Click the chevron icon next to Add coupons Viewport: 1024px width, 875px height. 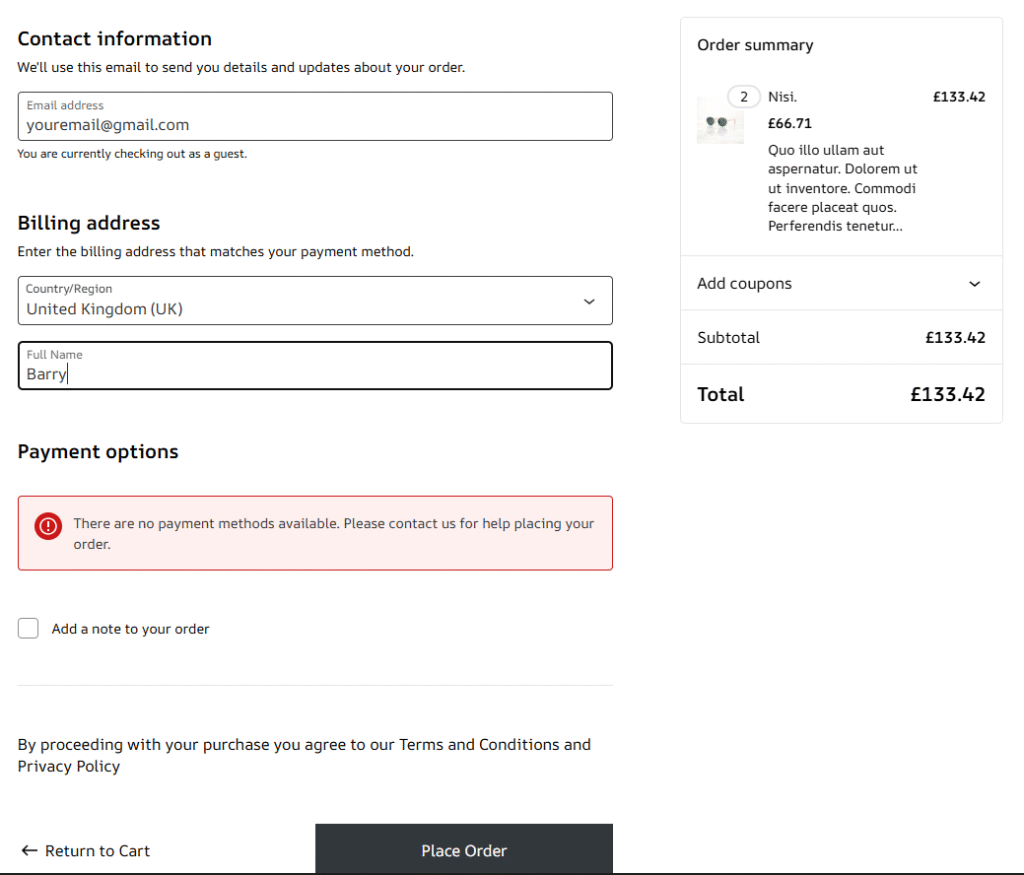(975, 284)
